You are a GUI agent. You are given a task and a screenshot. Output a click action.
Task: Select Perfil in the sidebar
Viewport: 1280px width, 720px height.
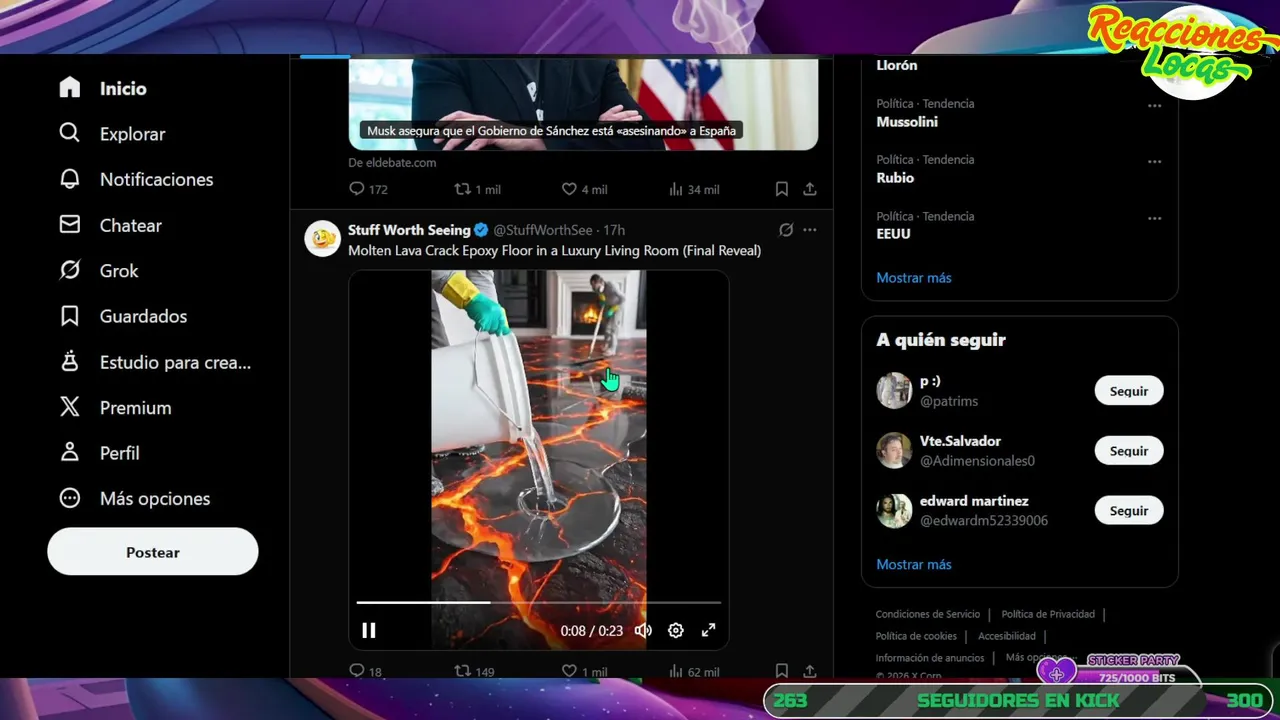click(x=119, y=453)
